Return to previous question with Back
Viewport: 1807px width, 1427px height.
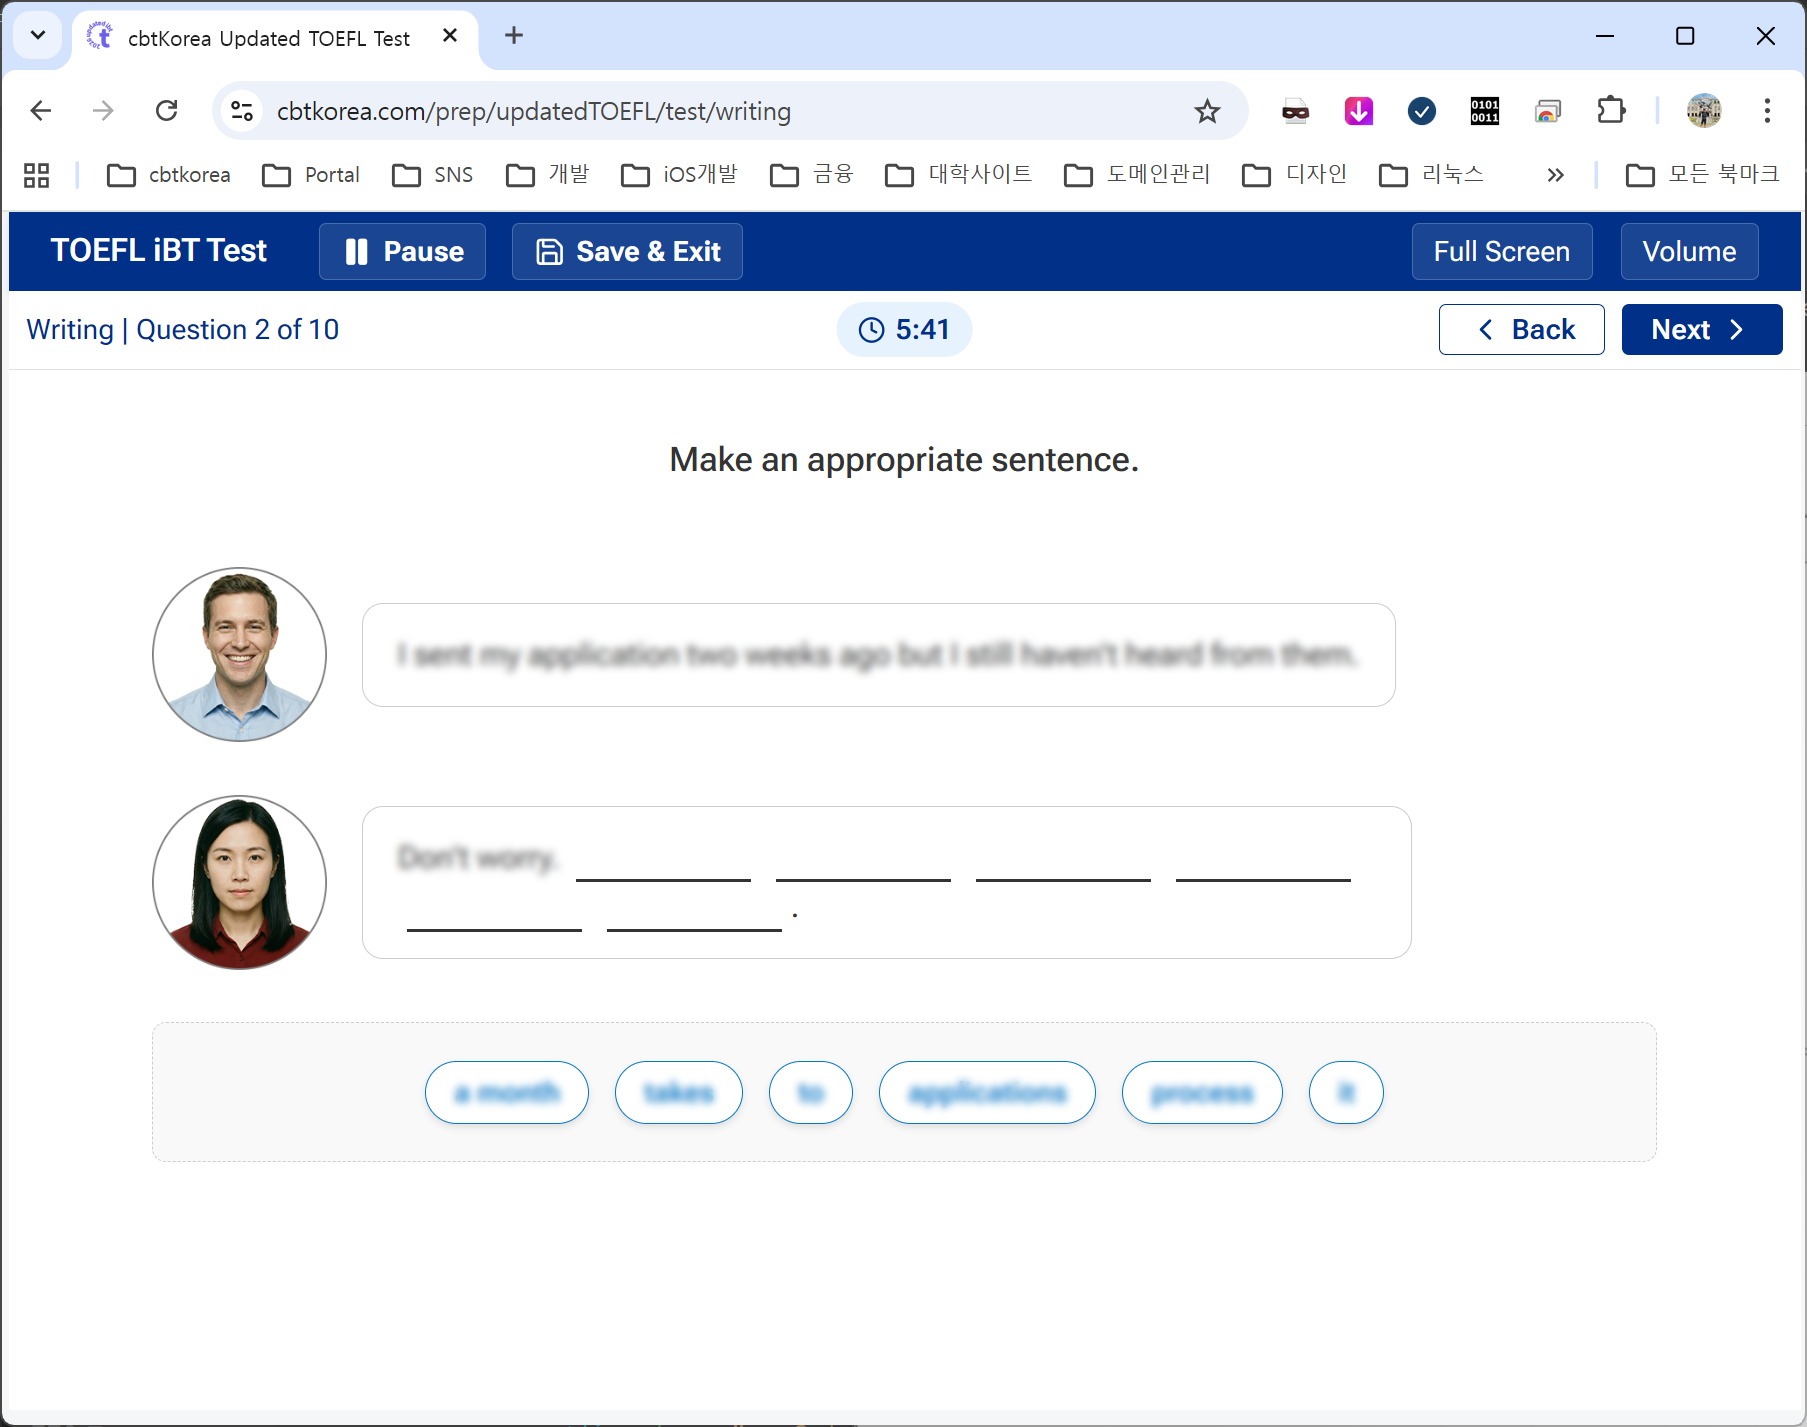pos(1521,329)
